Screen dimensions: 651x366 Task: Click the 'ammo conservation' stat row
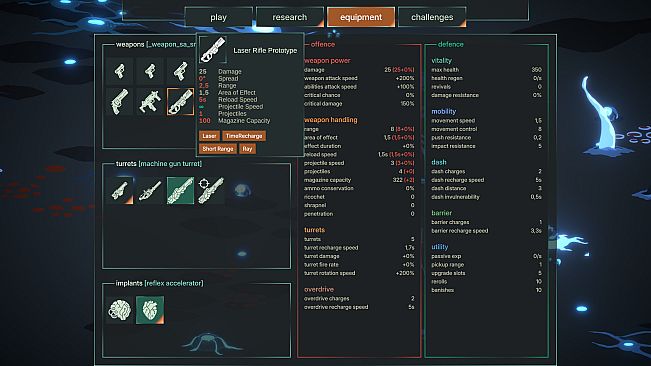[359, 188]
